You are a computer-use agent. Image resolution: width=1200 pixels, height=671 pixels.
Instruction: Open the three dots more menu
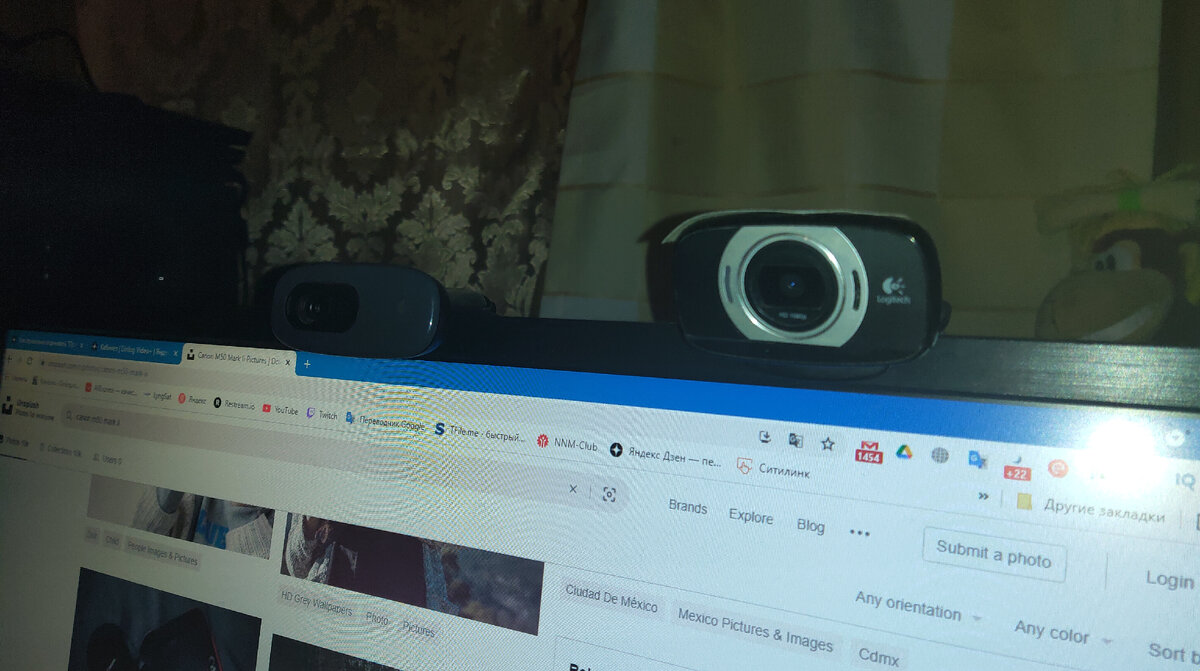[859, 533]
